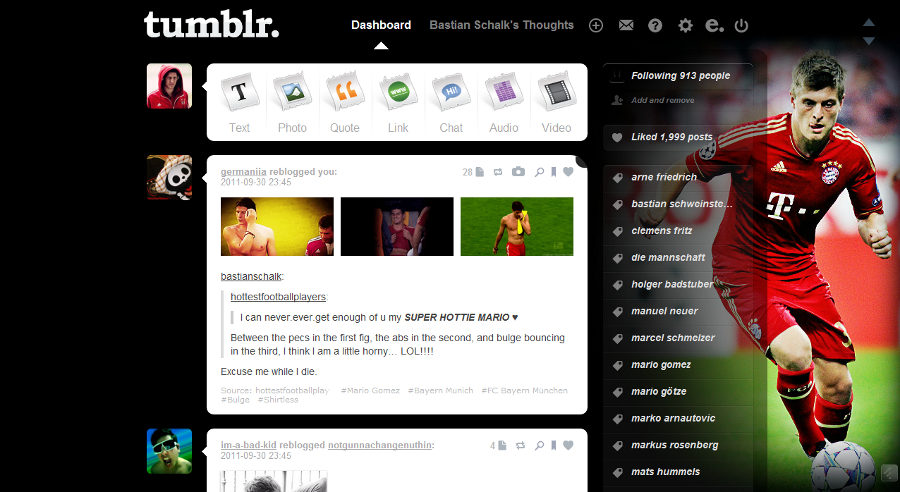900x492 pixels.
Task: Click the germaniia skull avatar
Action: [169, 177]
